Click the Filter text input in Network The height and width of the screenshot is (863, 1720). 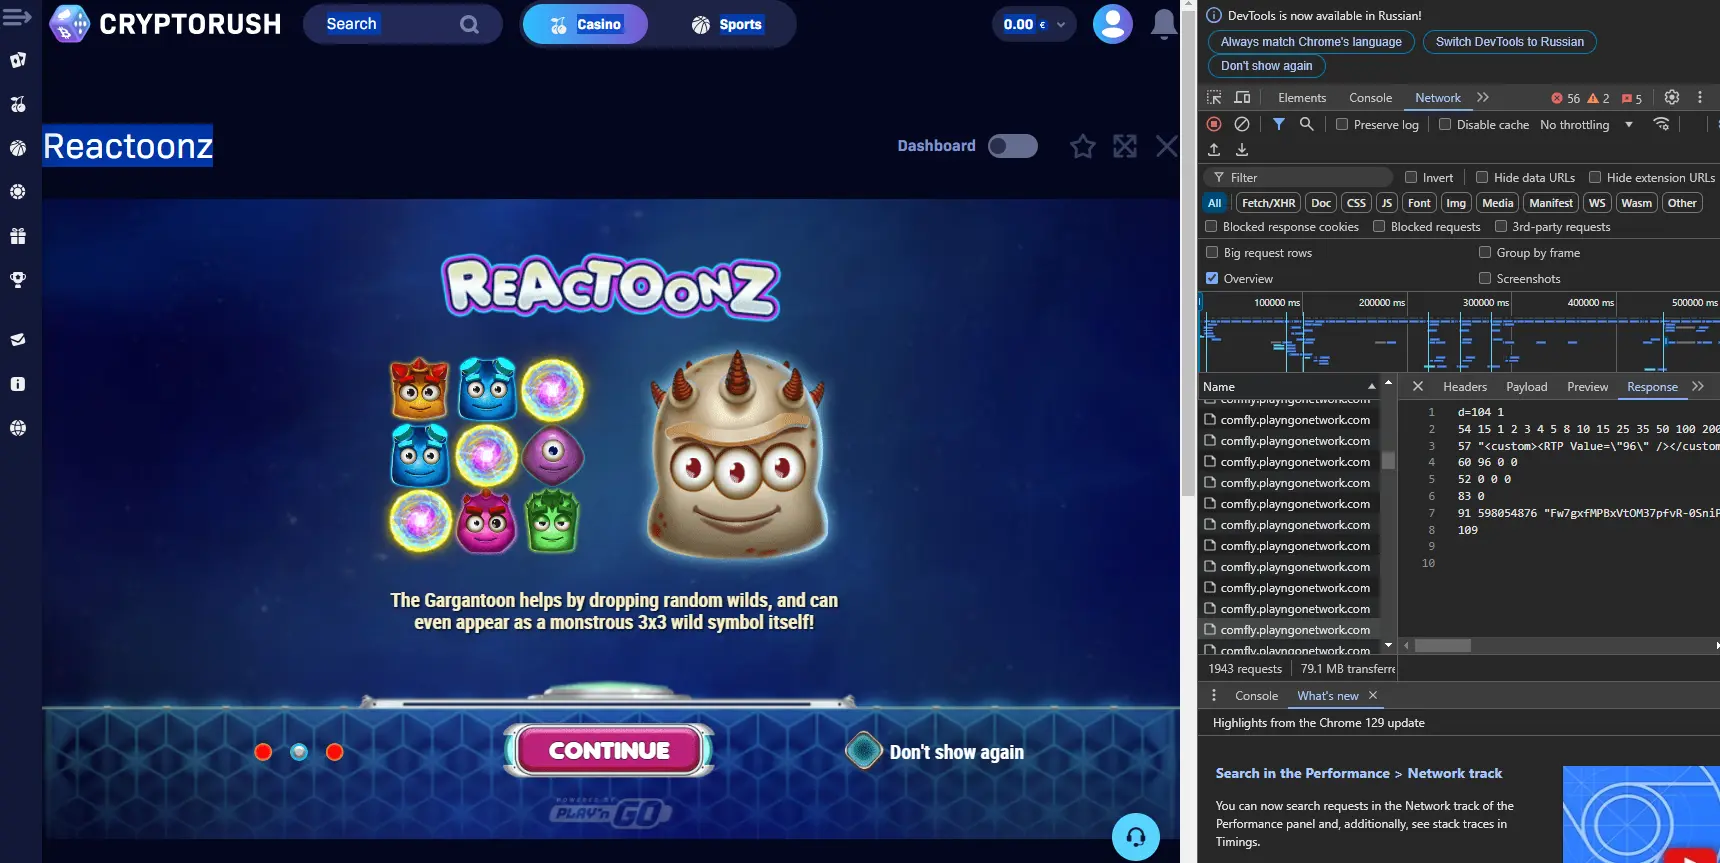pos(1300,177)
